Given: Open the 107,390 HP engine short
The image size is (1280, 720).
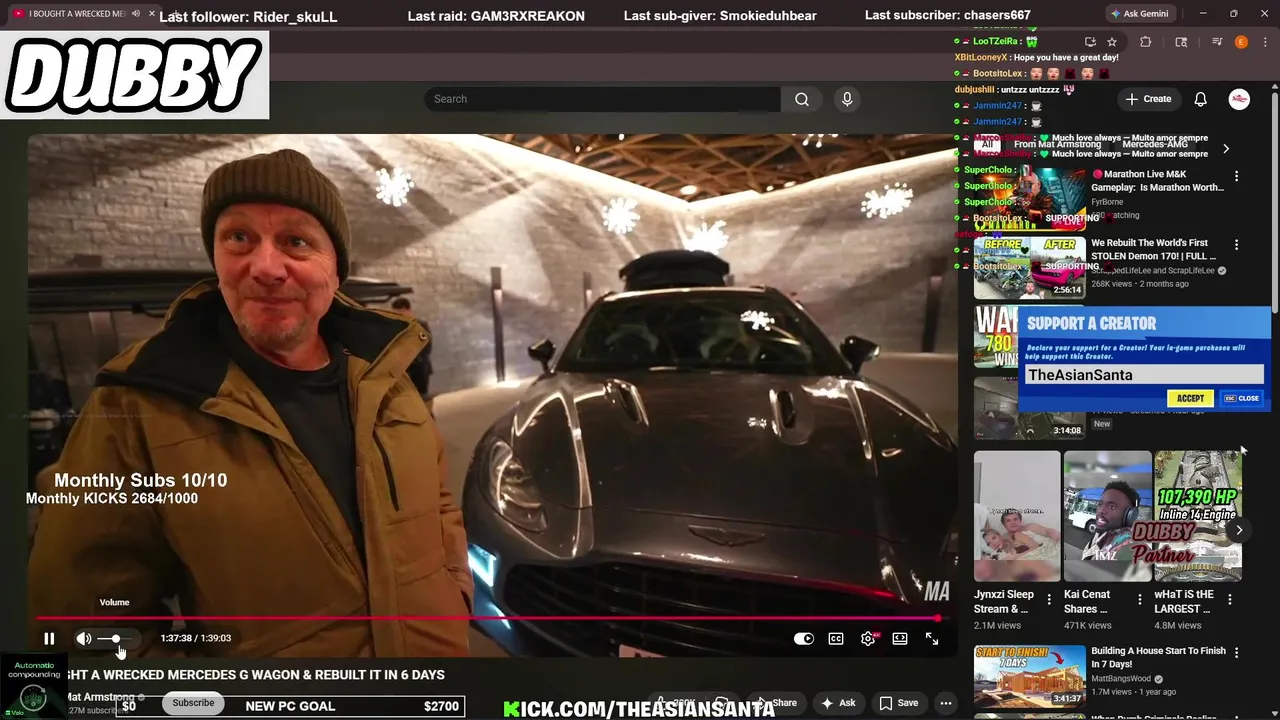Looking at the screenshot, I should (x=1198, y=516).
